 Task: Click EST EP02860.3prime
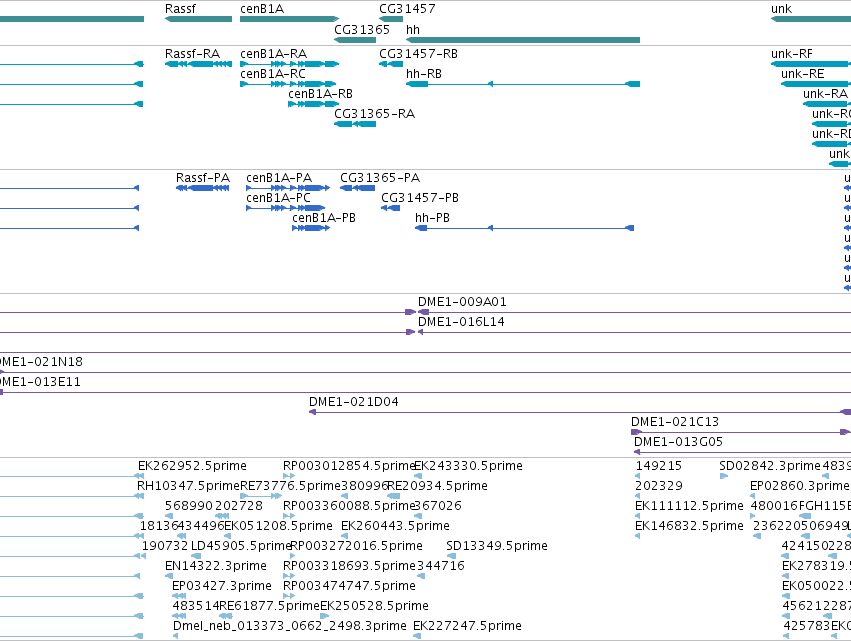tap(799, 486)
